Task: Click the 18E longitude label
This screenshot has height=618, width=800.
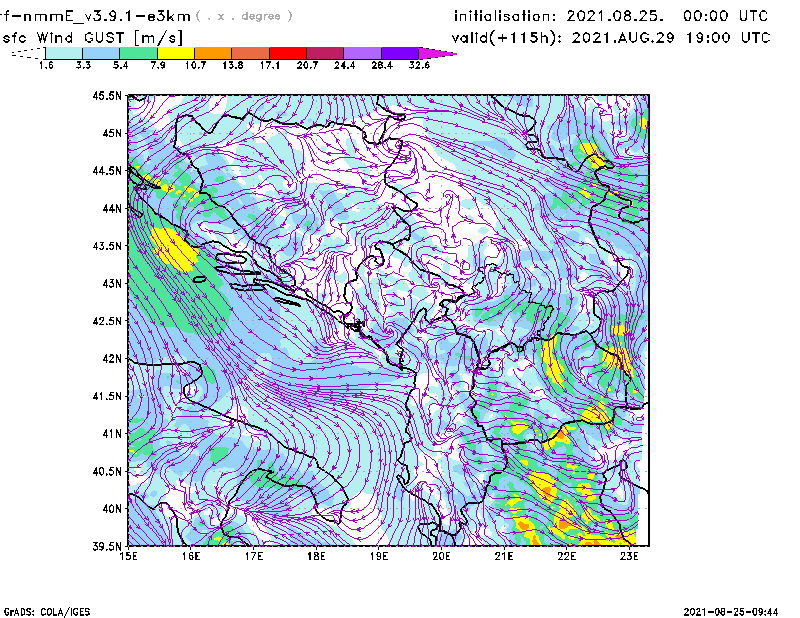Action: pyautogui.click(x=316, y=556)
